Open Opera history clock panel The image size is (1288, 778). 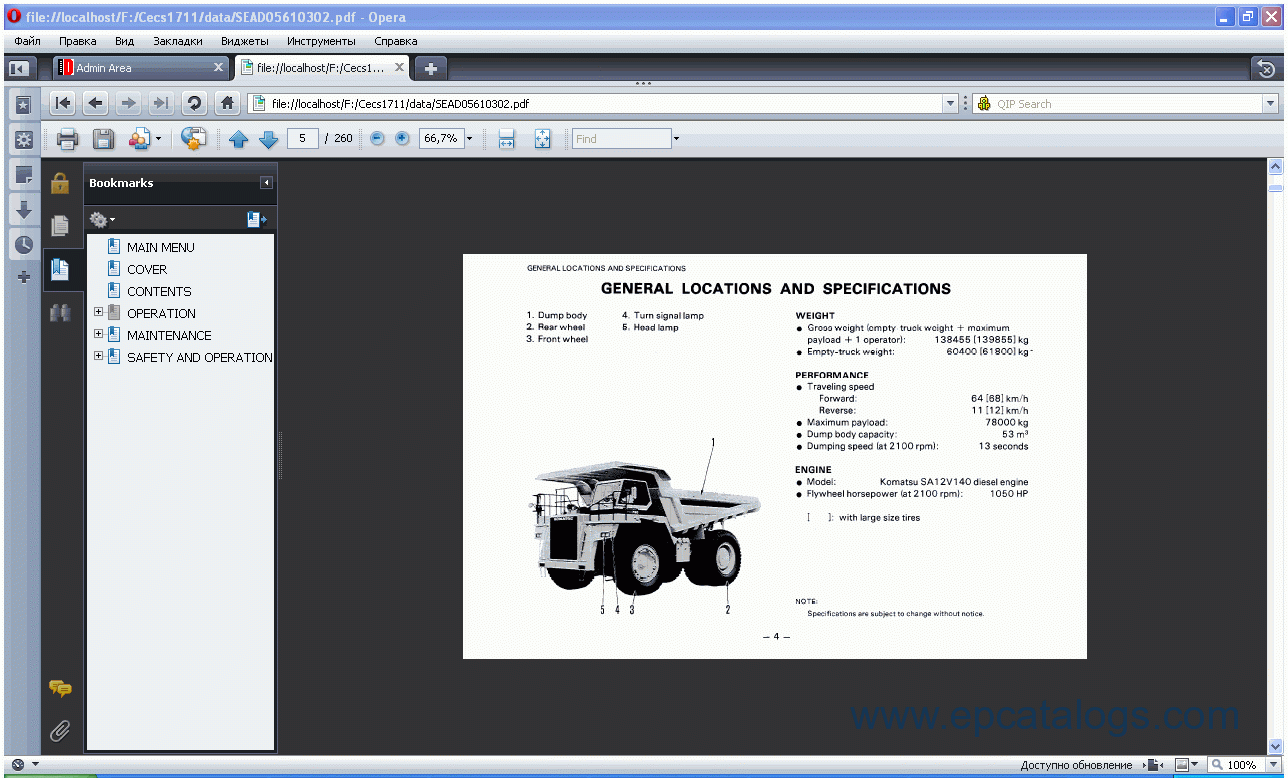[x=24, y=244]
